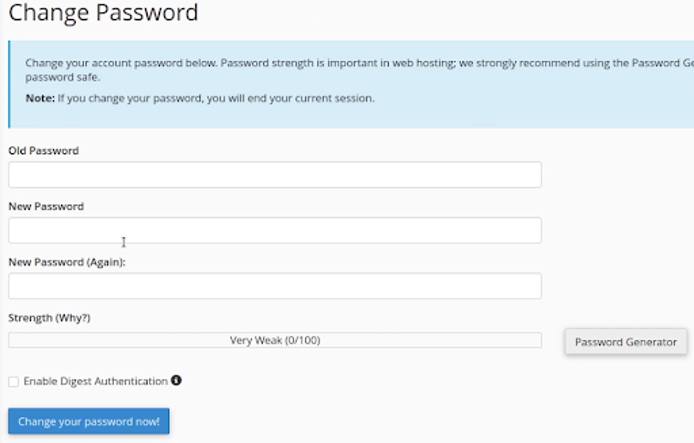The width and height of the screenshot is (694, 443).
Task: Open the Why? strength explanation link
Action: [74, 318]
